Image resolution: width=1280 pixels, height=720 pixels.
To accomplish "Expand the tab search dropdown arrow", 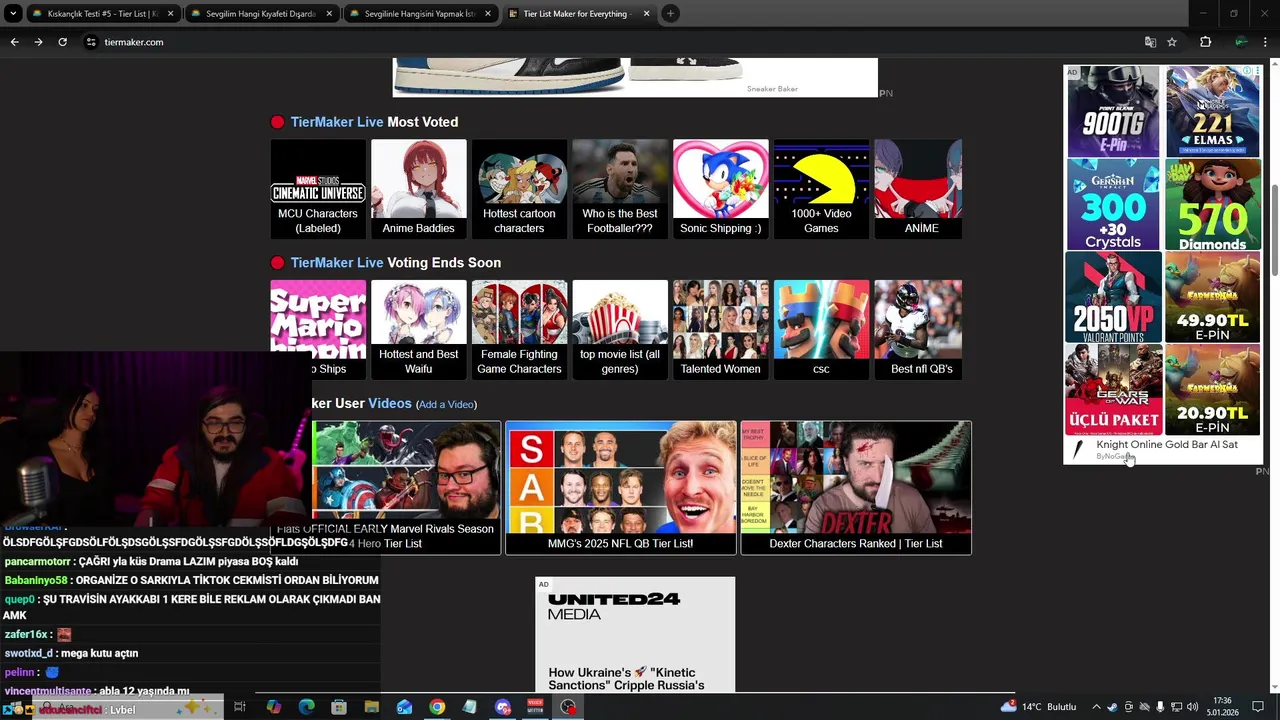I will tap(13, 14).
